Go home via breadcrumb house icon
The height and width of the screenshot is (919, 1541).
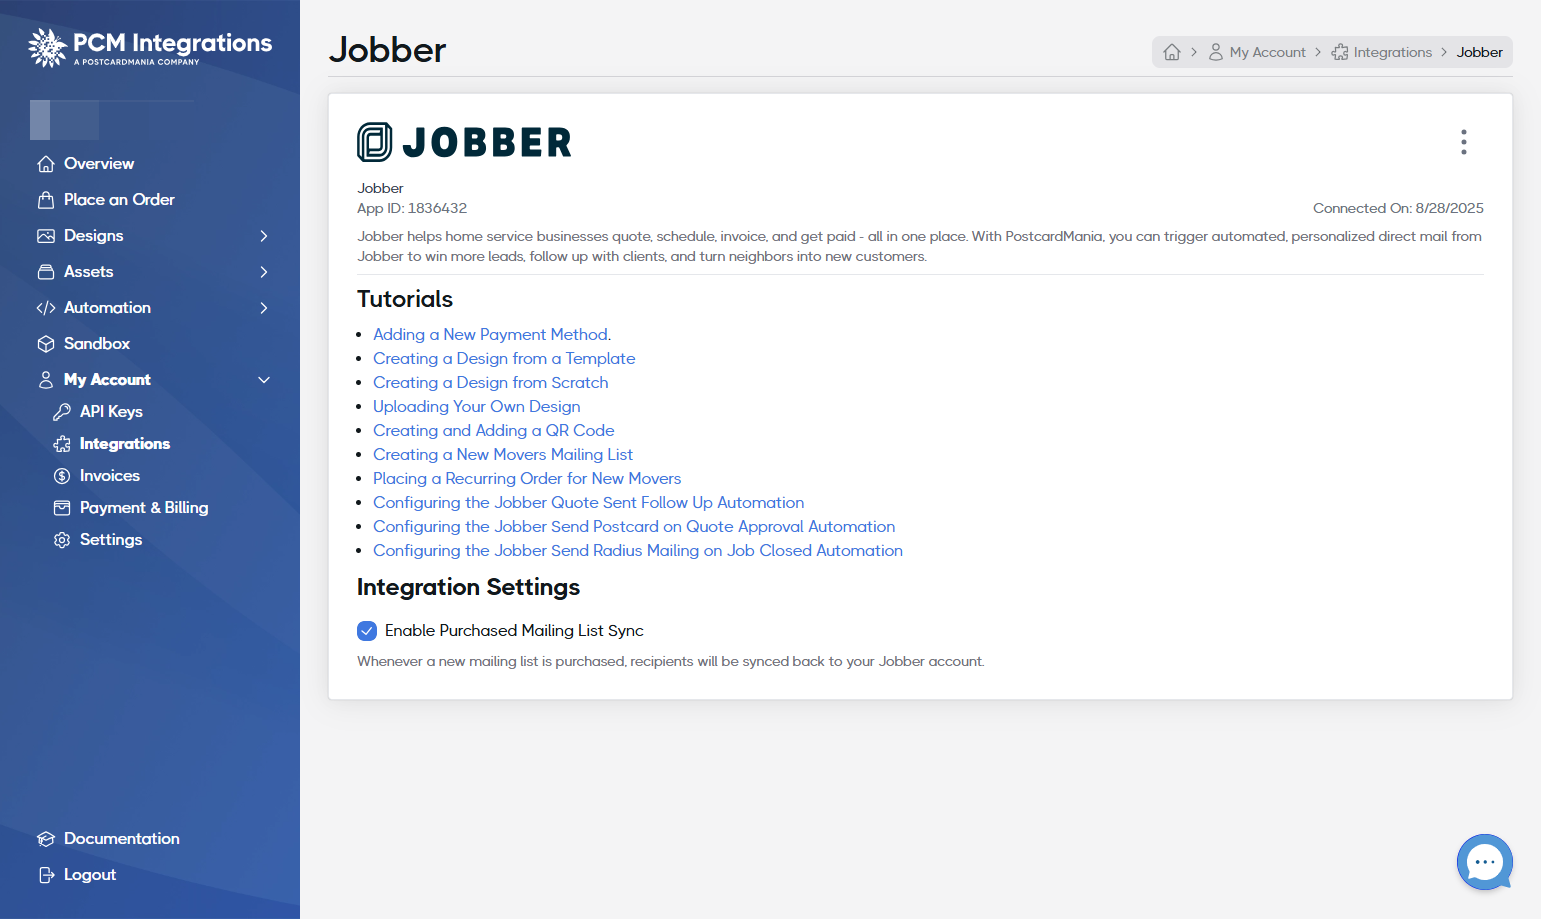point(1172,52)
